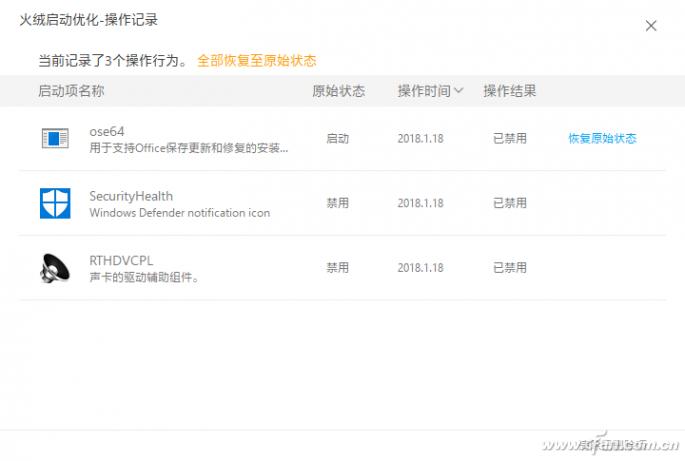Select the SecurityHealth item name

[131, 196]
